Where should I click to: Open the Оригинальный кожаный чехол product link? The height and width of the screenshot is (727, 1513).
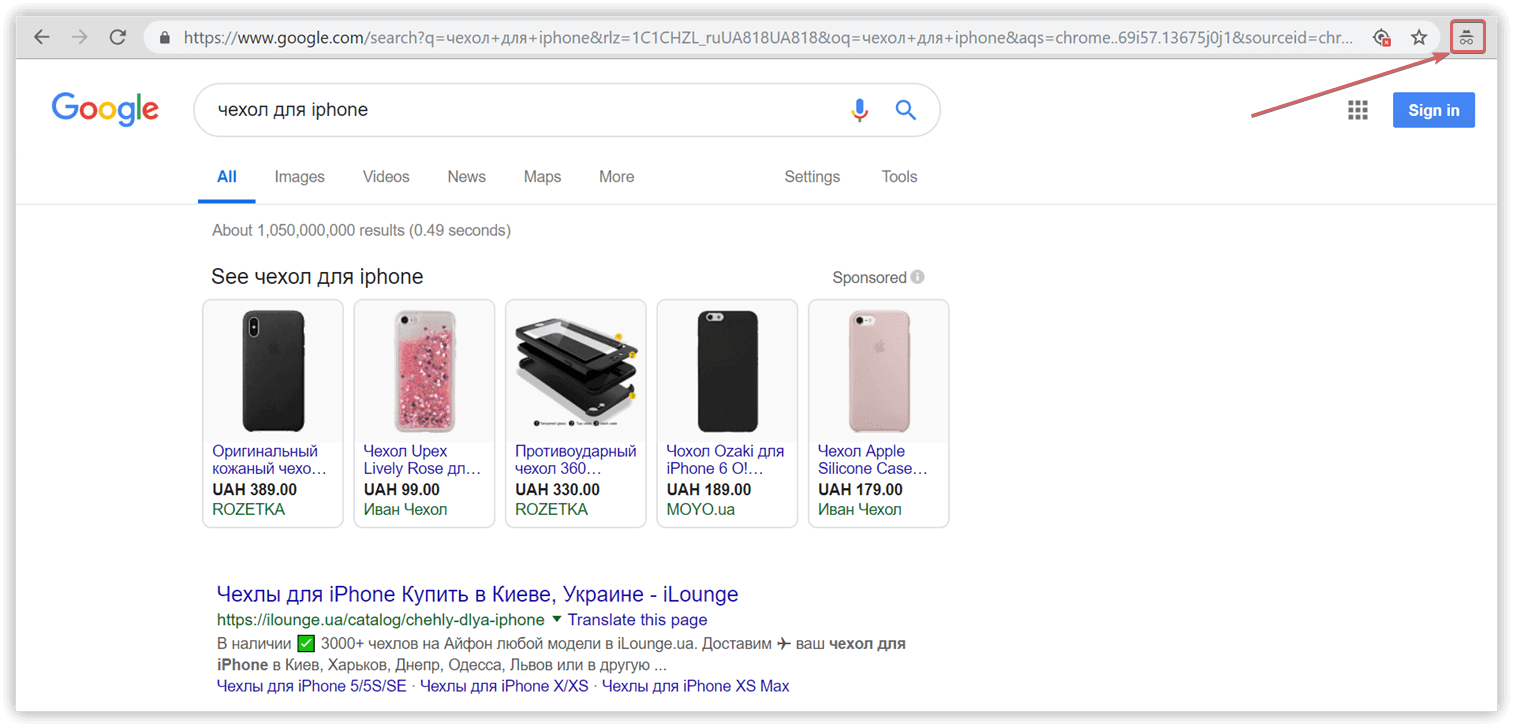click(x=270, y=460)
